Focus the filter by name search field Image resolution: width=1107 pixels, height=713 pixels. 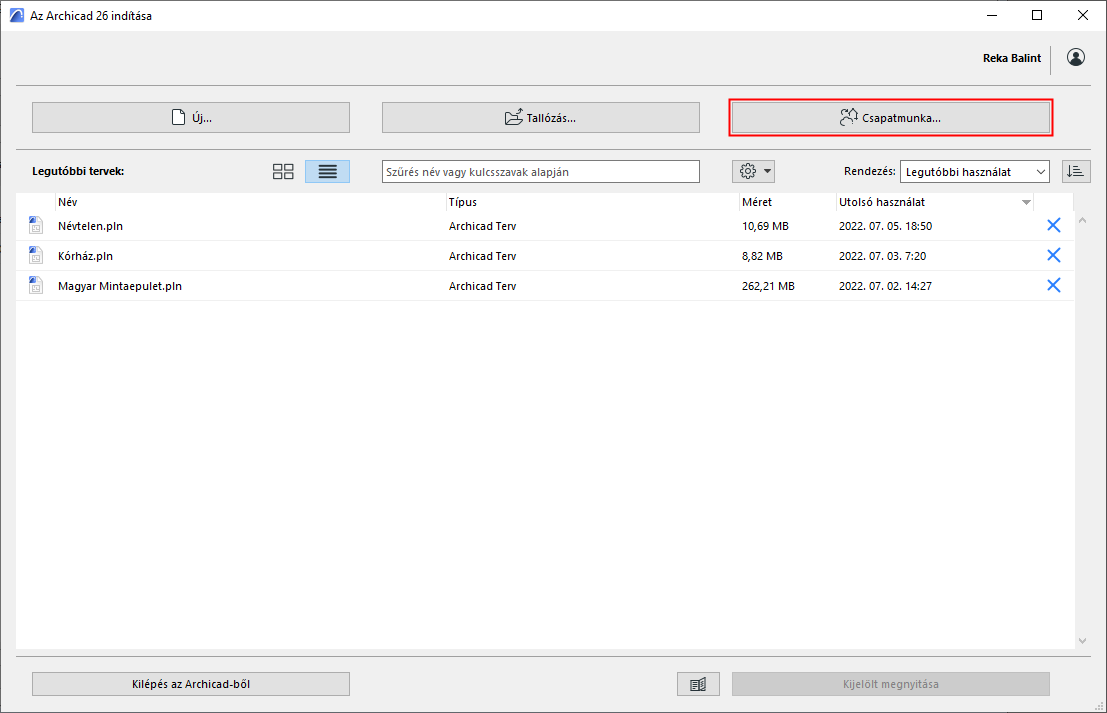(x=541, y=172)
